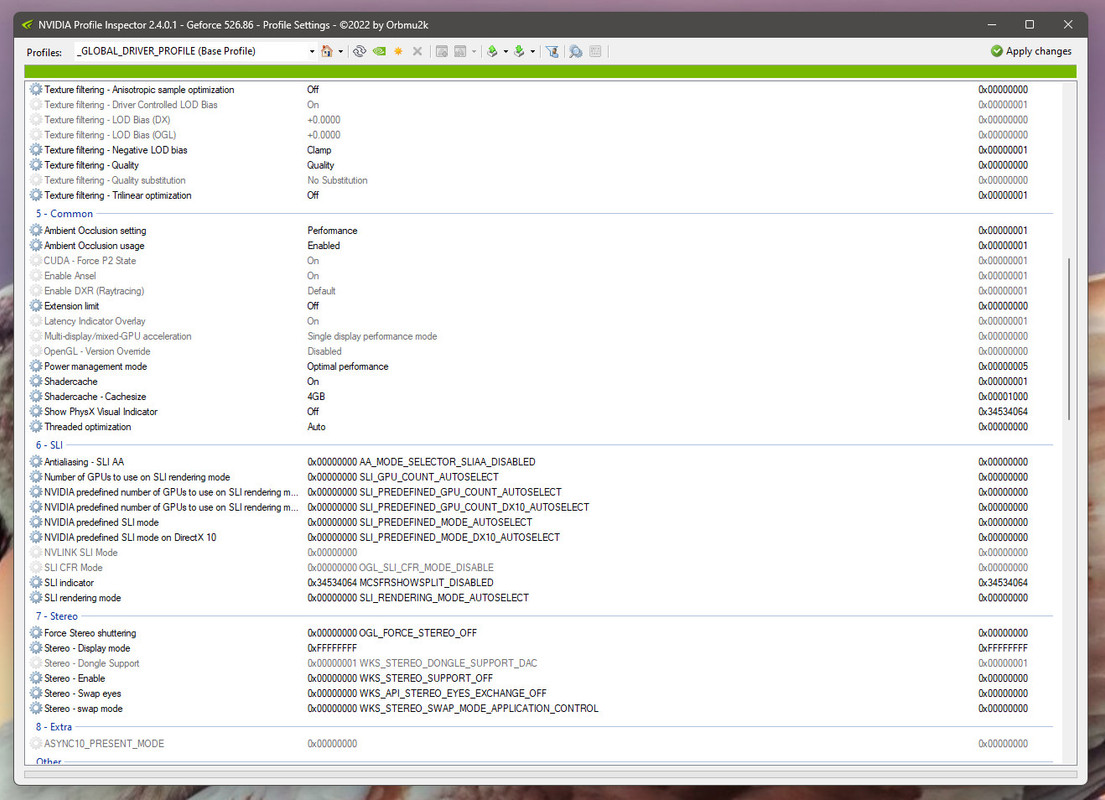Select the 'Stereo - Dongle Support' row name

click(92, 663)
